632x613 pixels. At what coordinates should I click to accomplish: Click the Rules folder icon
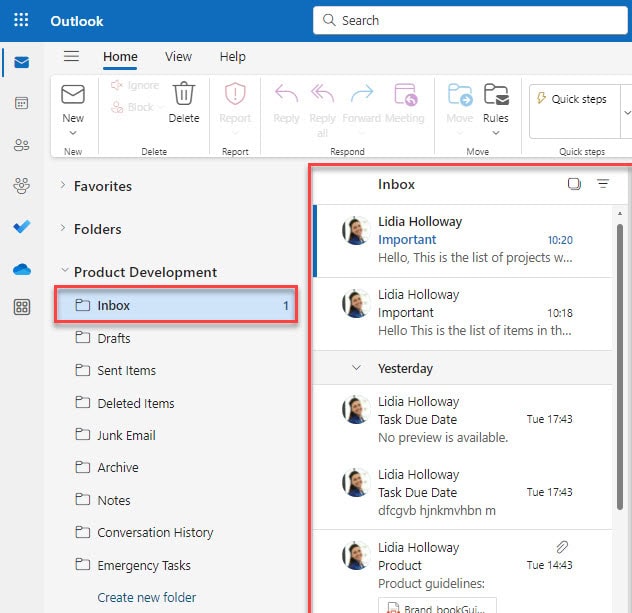click(496, 94)
